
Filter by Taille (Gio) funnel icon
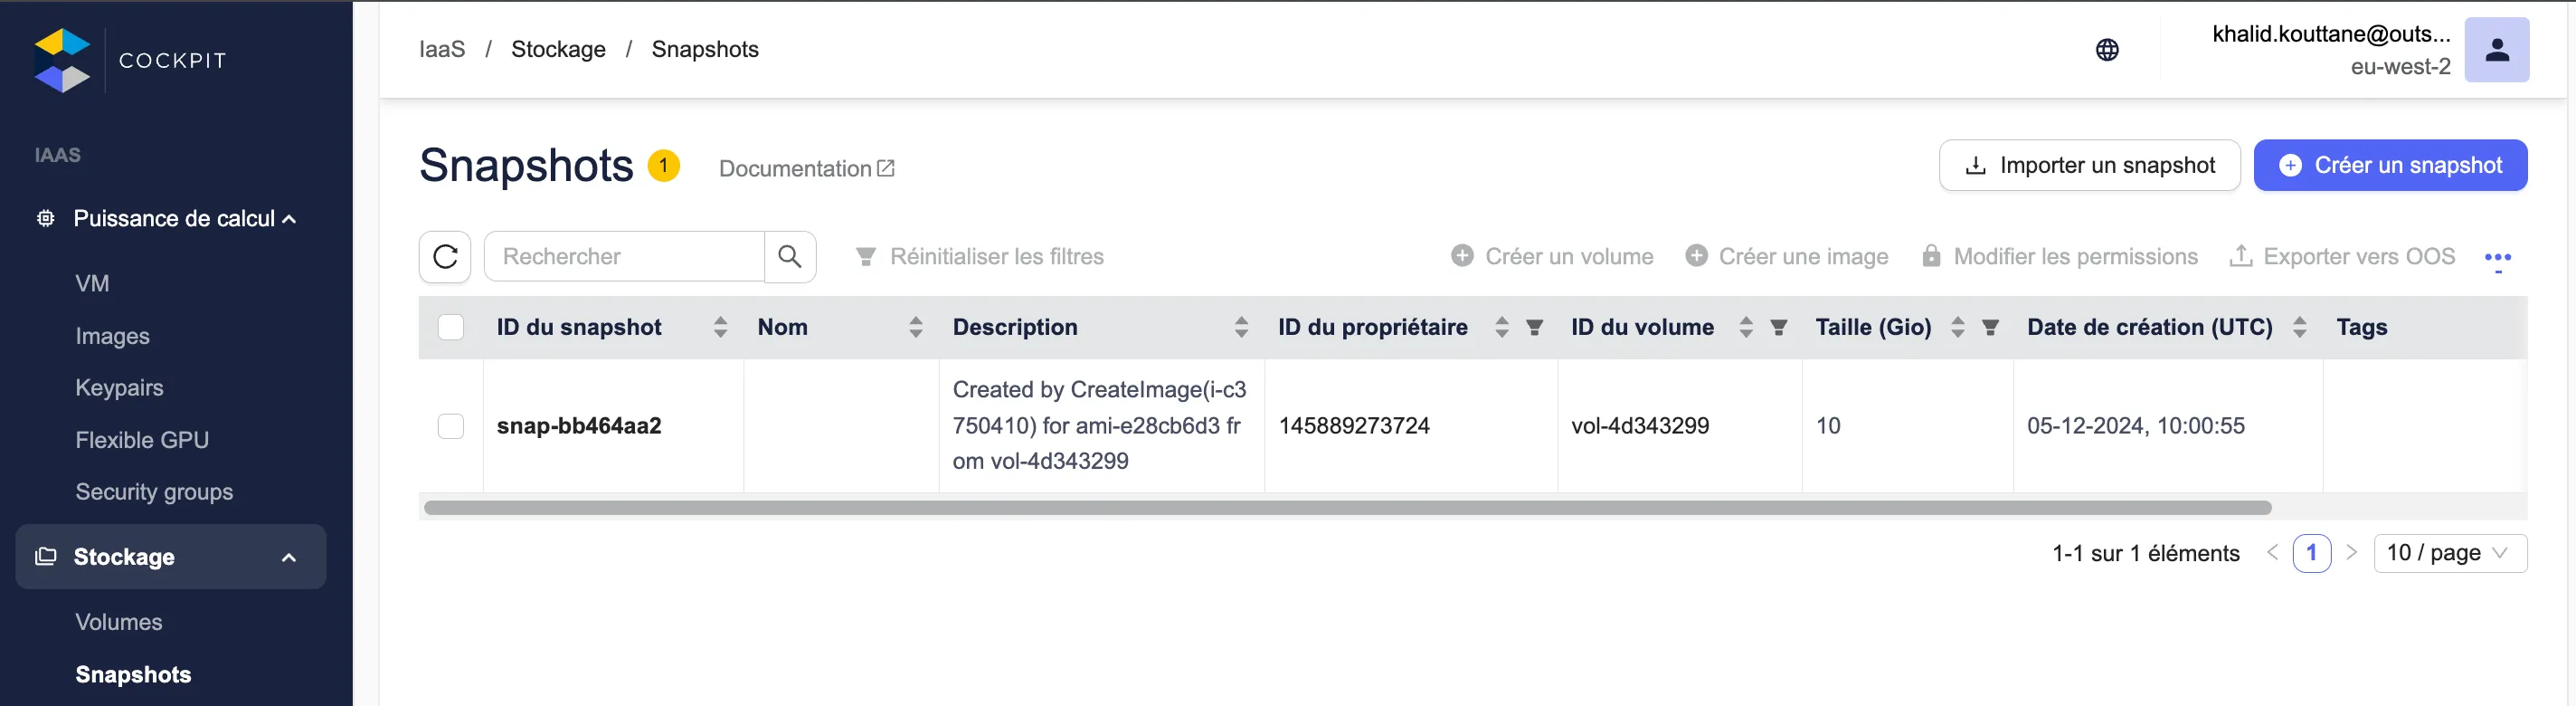(1990, 328)
